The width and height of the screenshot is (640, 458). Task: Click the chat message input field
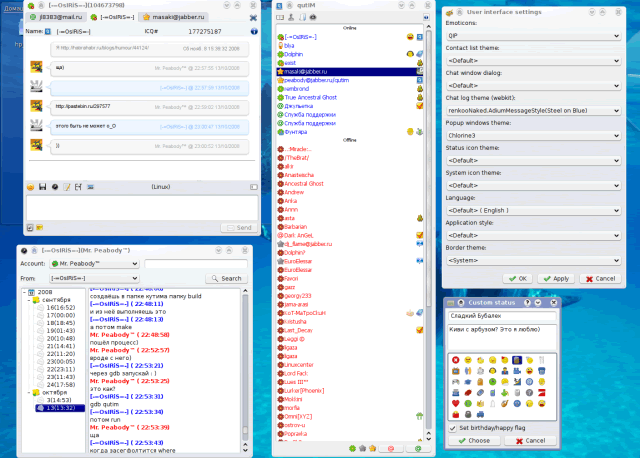pyautogui.click(x=142, y=208)
